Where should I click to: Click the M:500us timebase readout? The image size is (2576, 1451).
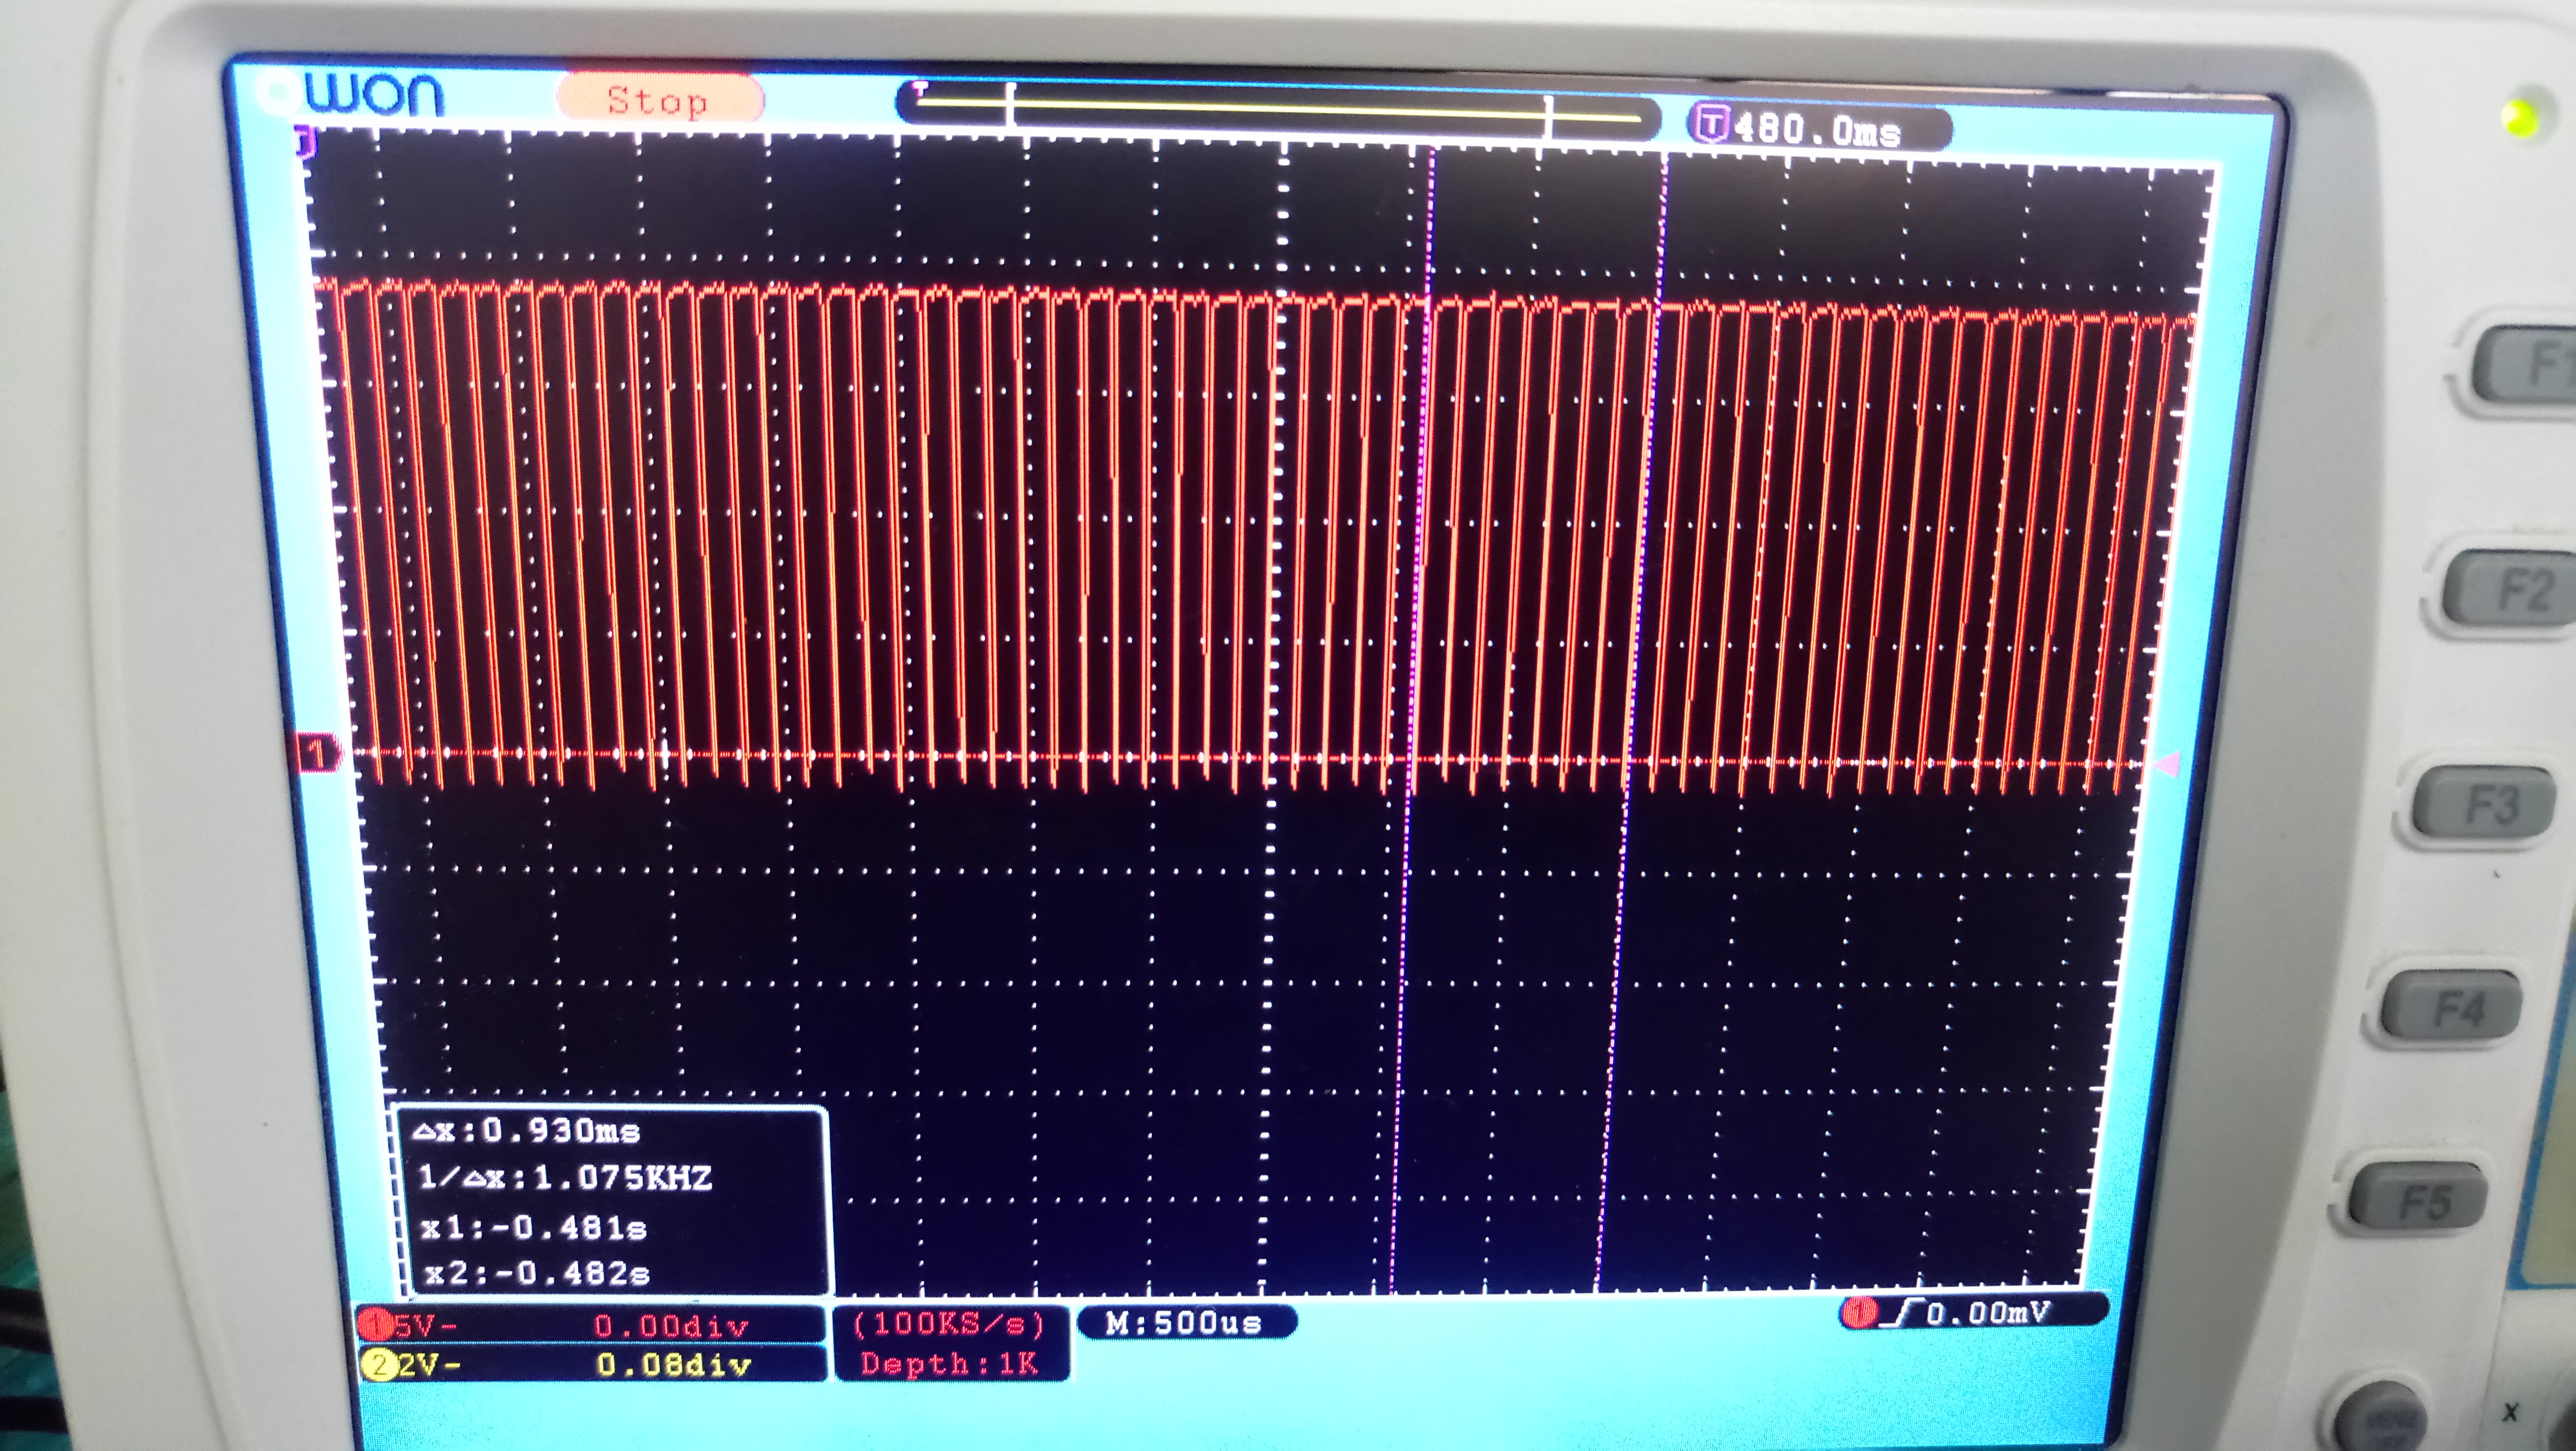pyautogui.click(x=1185, y=1323)
